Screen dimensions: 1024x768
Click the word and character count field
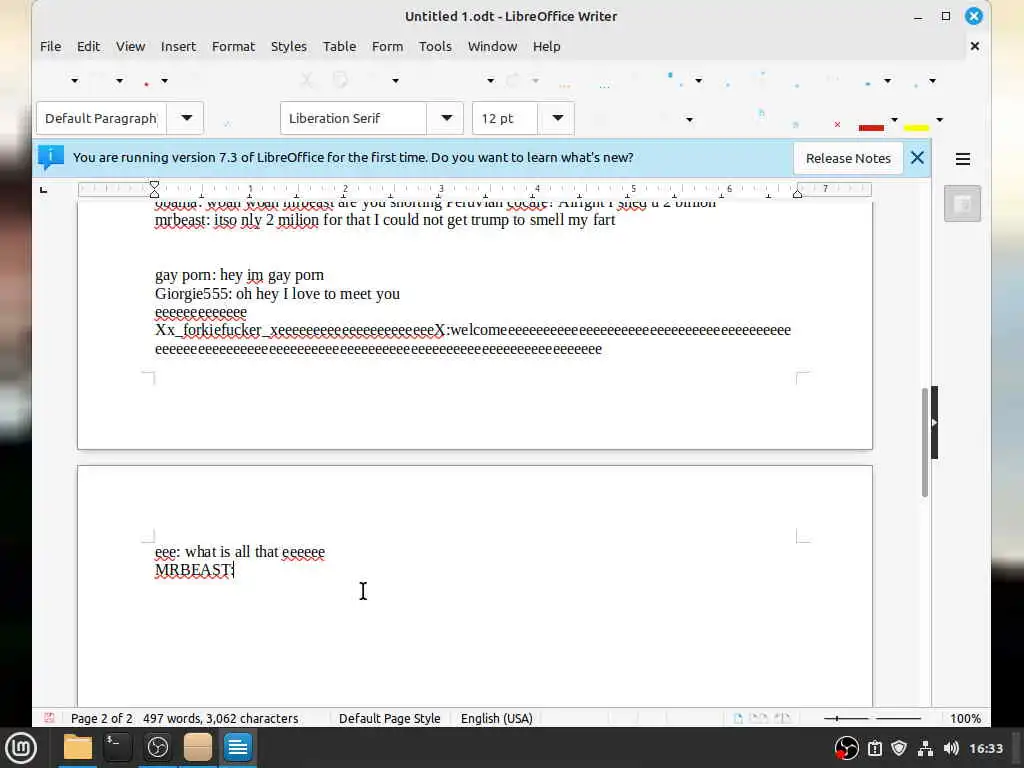(x=221, y=718)
